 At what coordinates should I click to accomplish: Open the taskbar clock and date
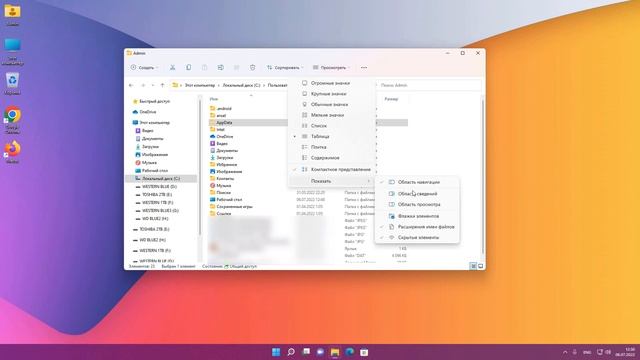click(625, 352)
